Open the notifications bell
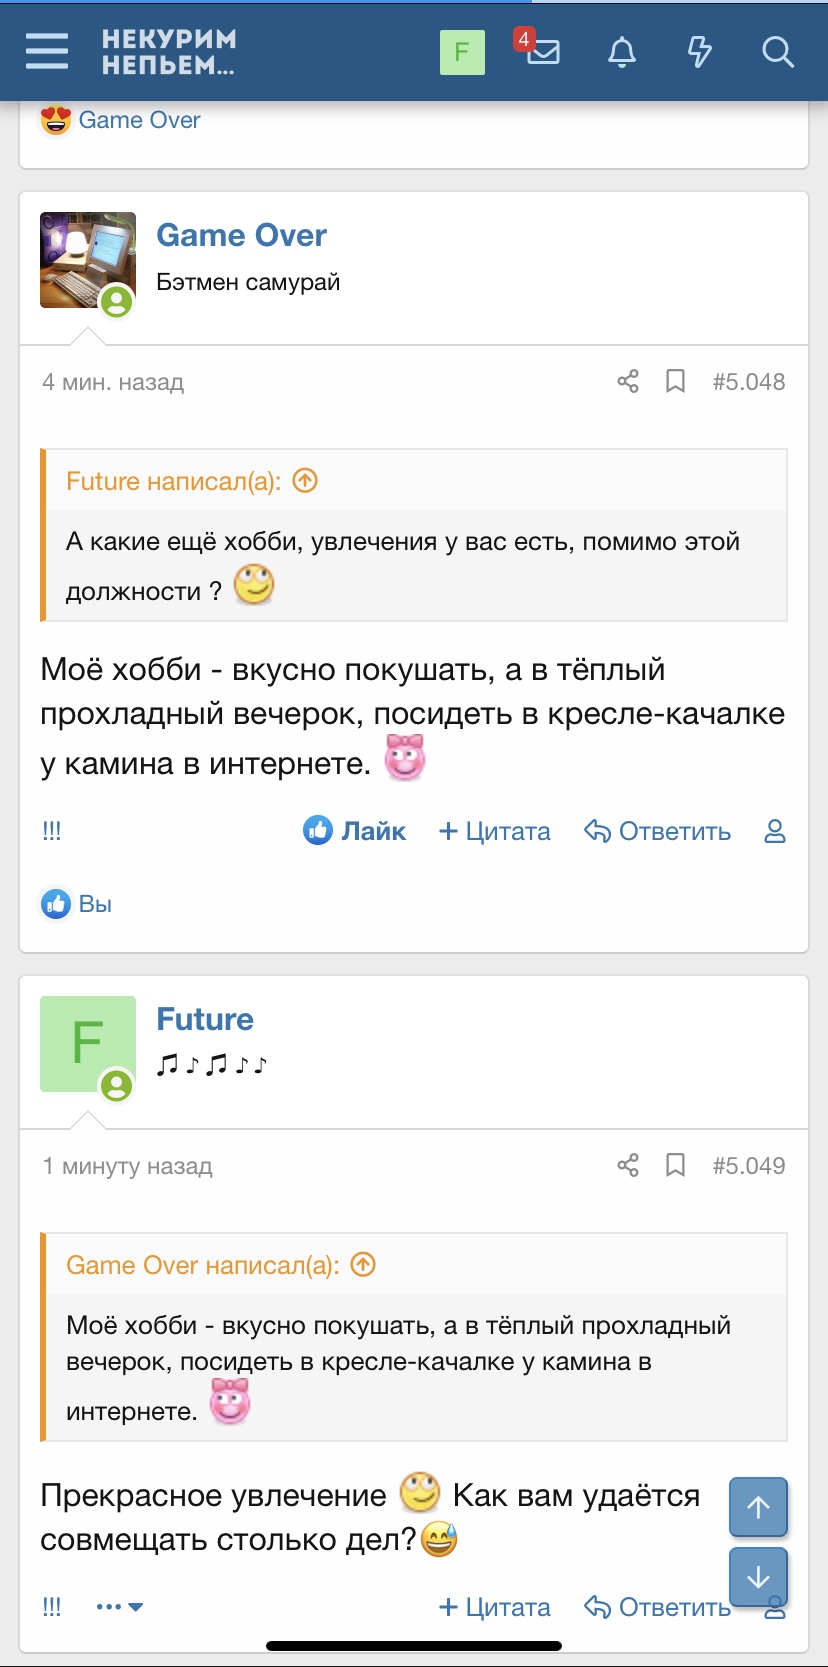This screenshot has width=828, height=1667. [622, 51]
